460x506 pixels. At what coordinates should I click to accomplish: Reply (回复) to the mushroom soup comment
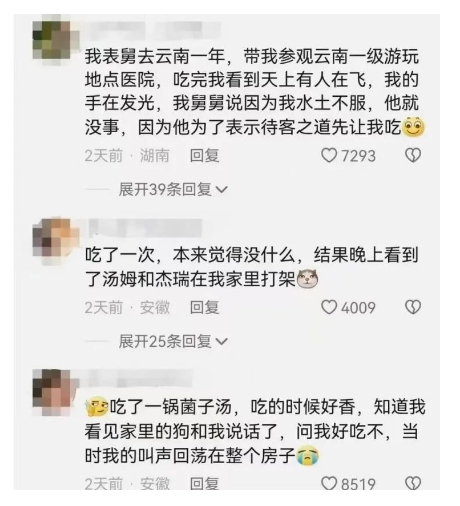[x=204, y=483]
